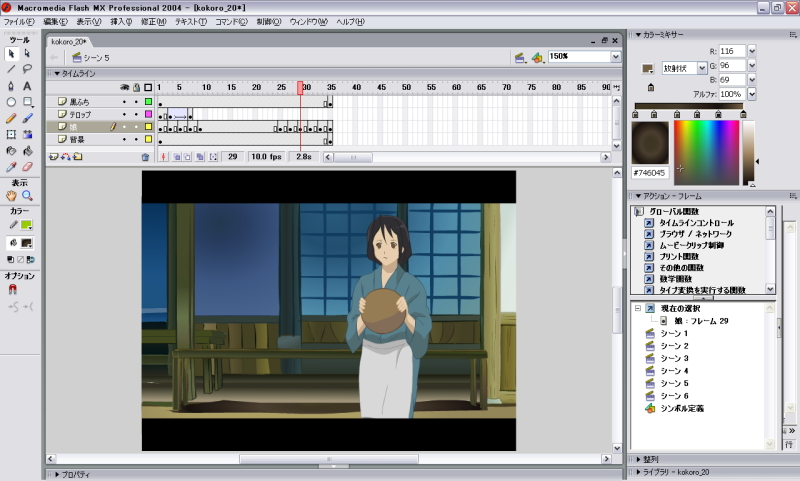800x481 pixels.
Task: Select the Text tool
Action: click(27, 86)
